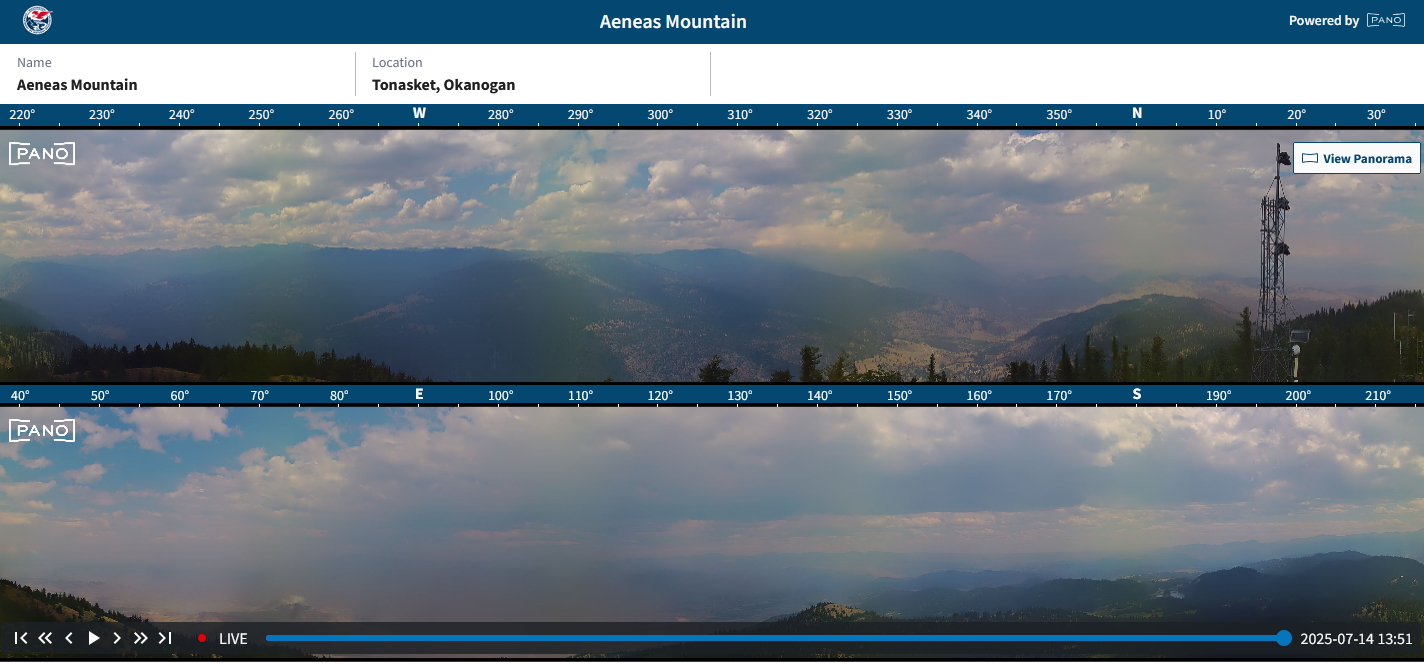This screenshot has height=664, width=1424.
Task: Click the timestamp 2025-07-14 13:51
Action: [x=1356, y=638]
